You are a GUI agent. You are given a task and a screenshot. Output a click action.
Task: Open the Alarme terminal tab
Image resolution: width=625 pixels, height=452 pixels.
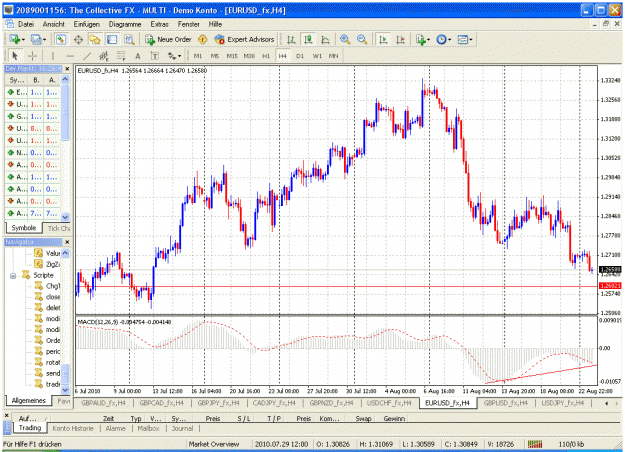click(x=116, y=428)
